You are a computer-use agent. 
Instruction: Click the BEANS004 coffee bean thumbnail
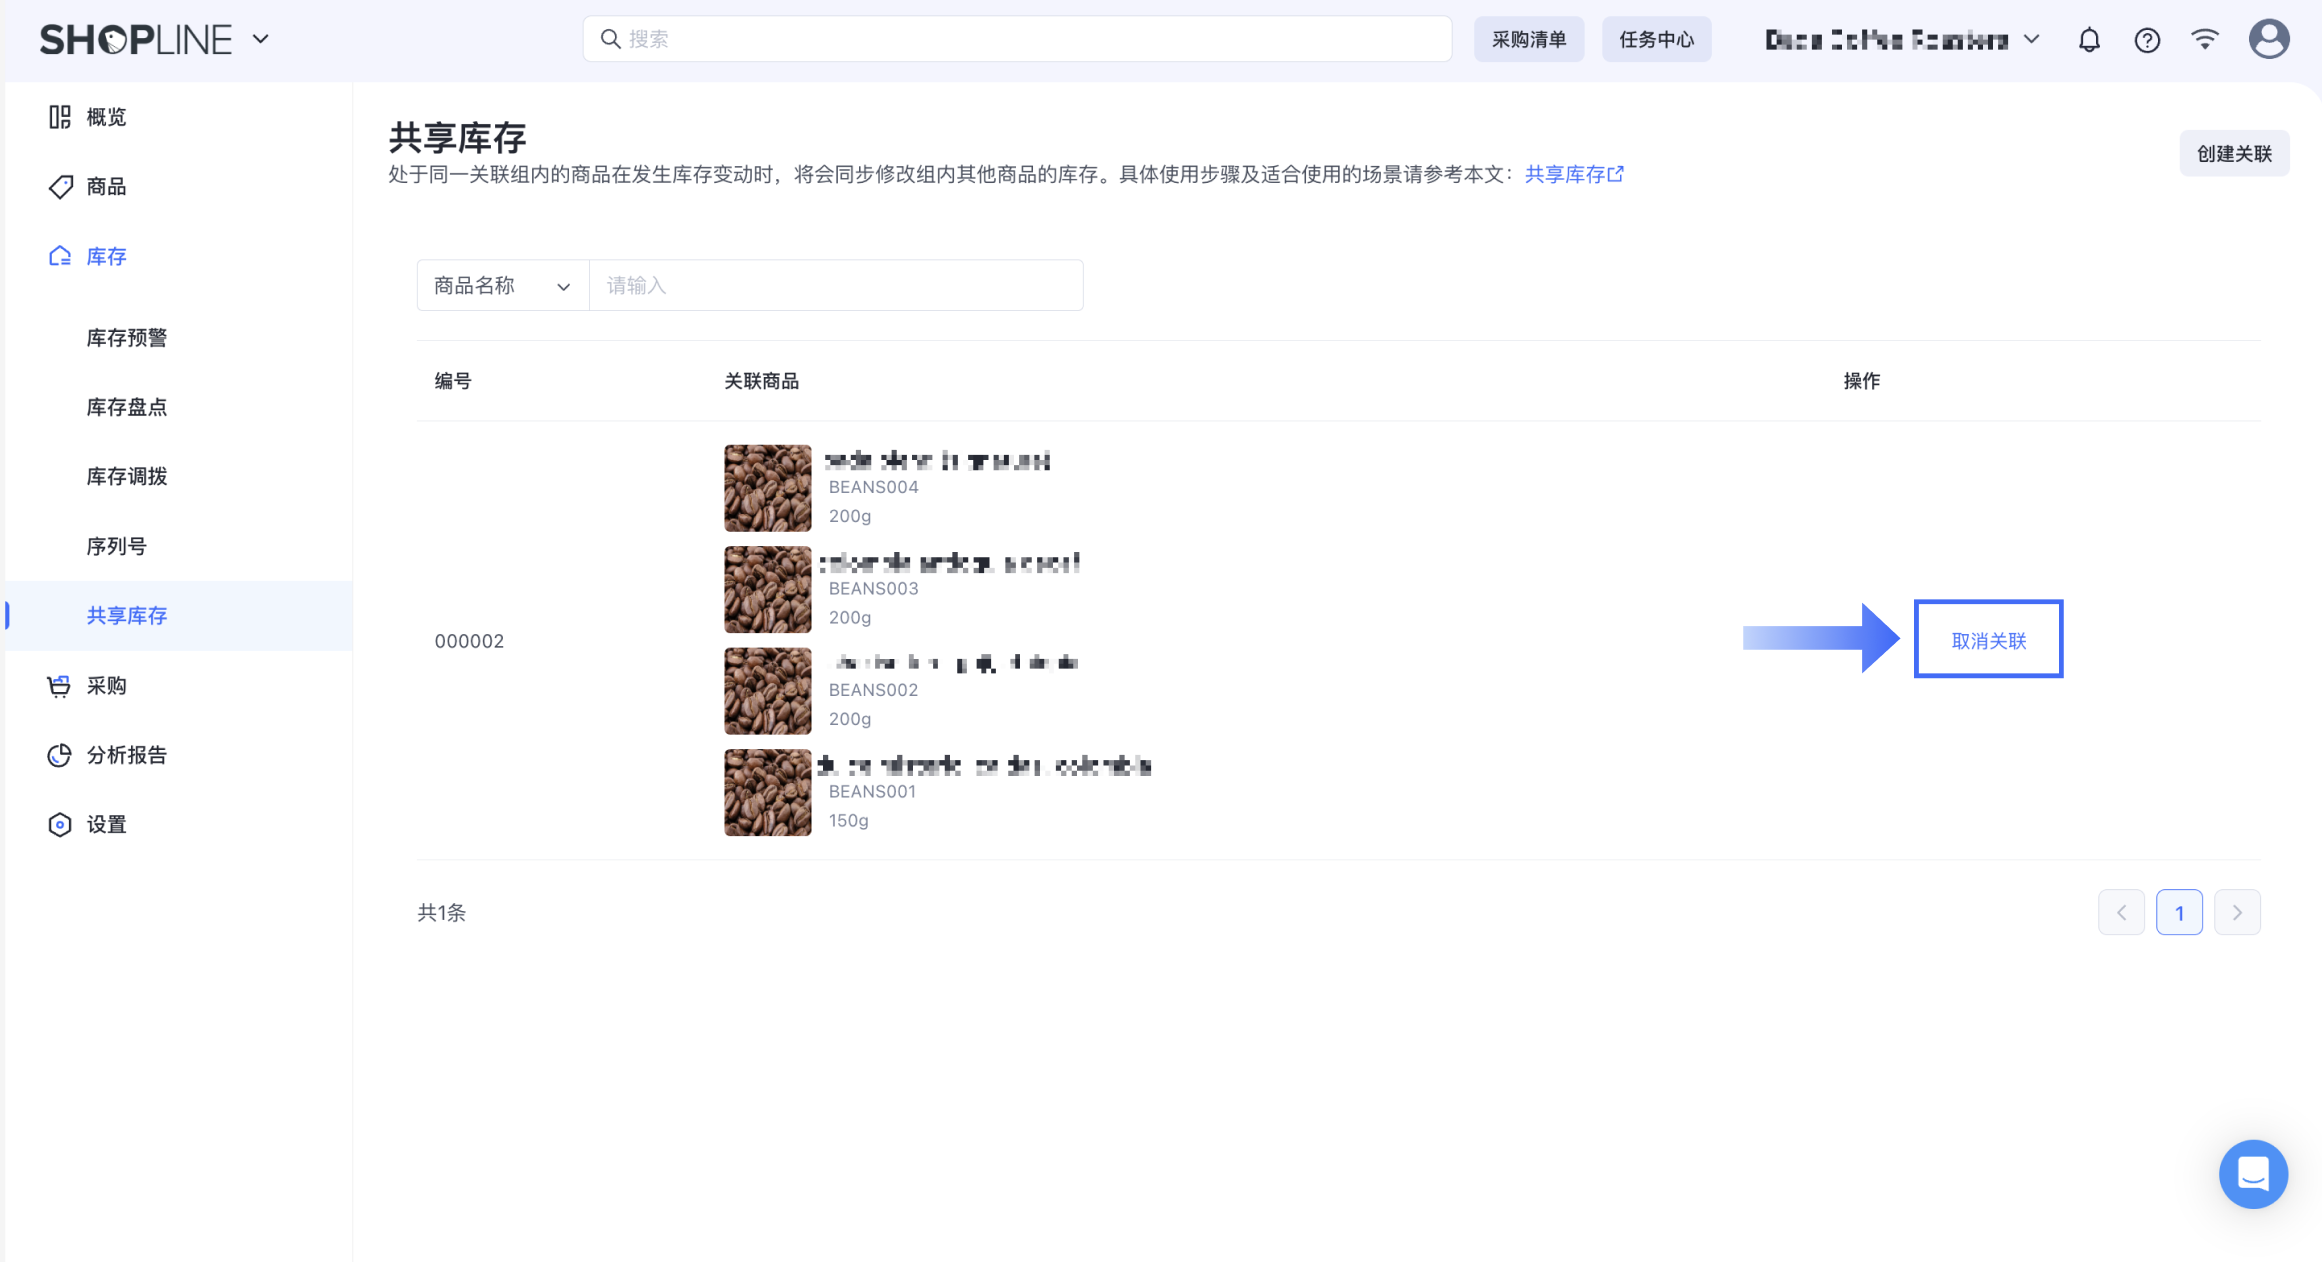pos(767,488)
